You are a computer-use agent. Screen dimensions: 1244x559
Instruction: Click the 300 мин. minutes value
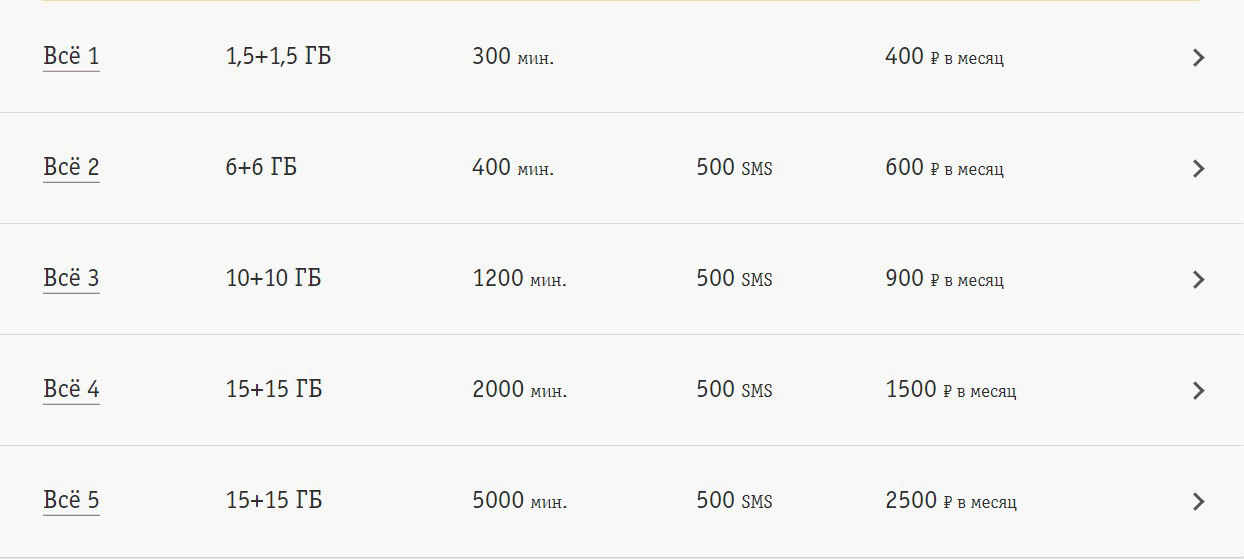513,57
